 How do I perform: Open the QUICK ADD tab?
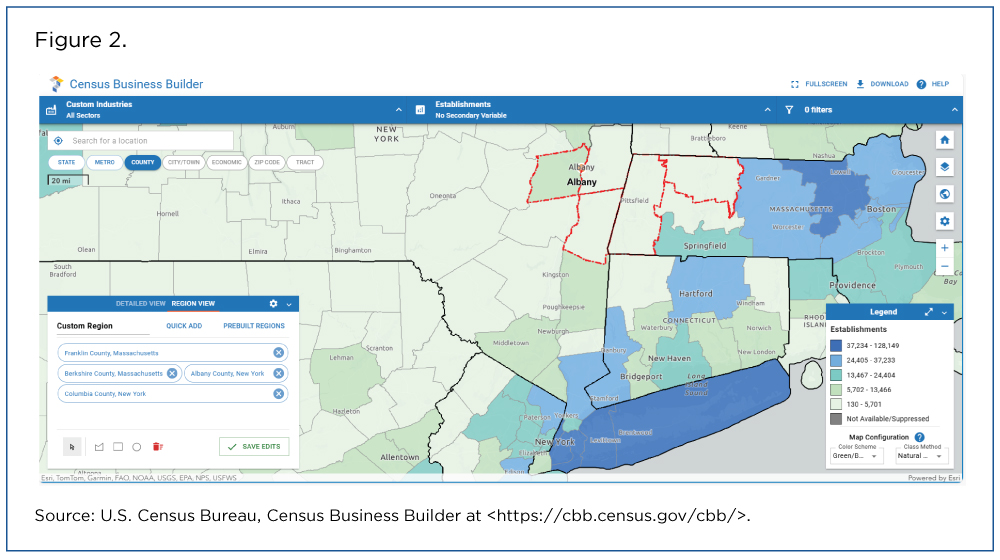(184, 326)
